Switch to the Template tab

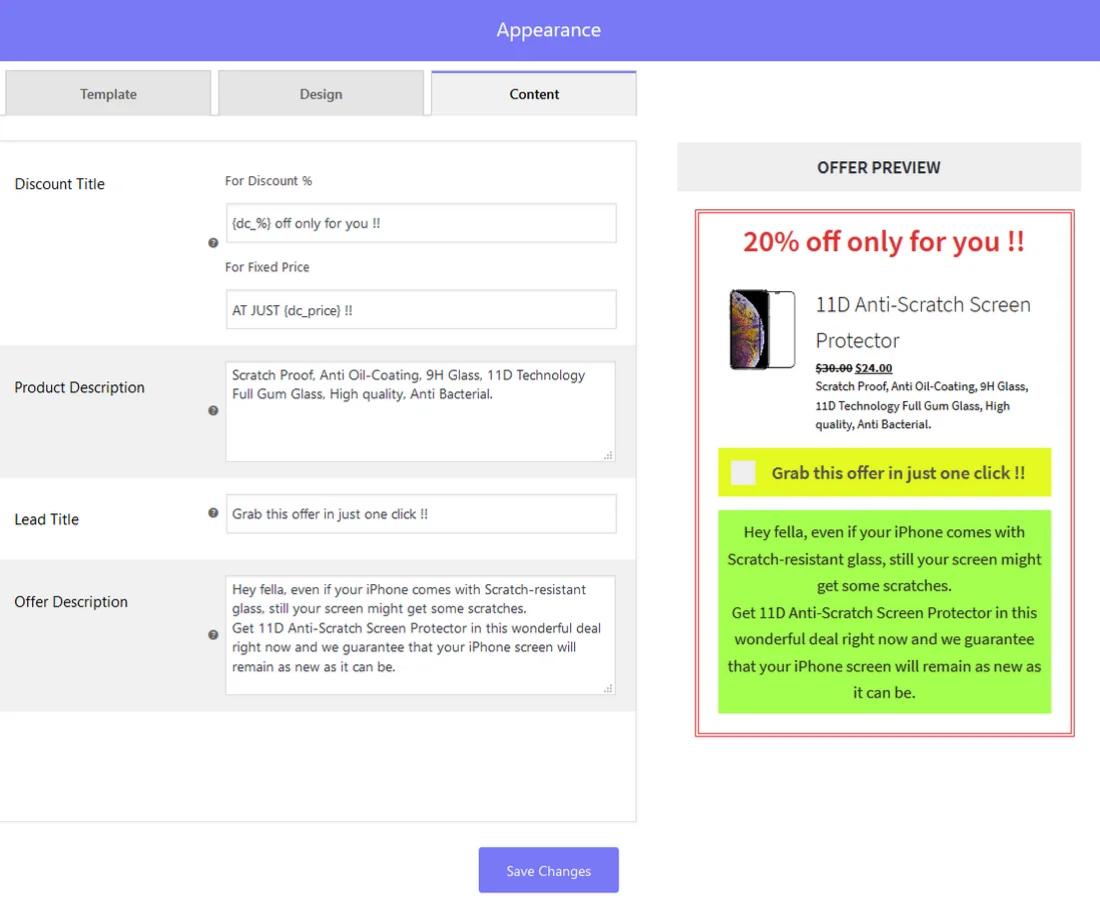108,93
